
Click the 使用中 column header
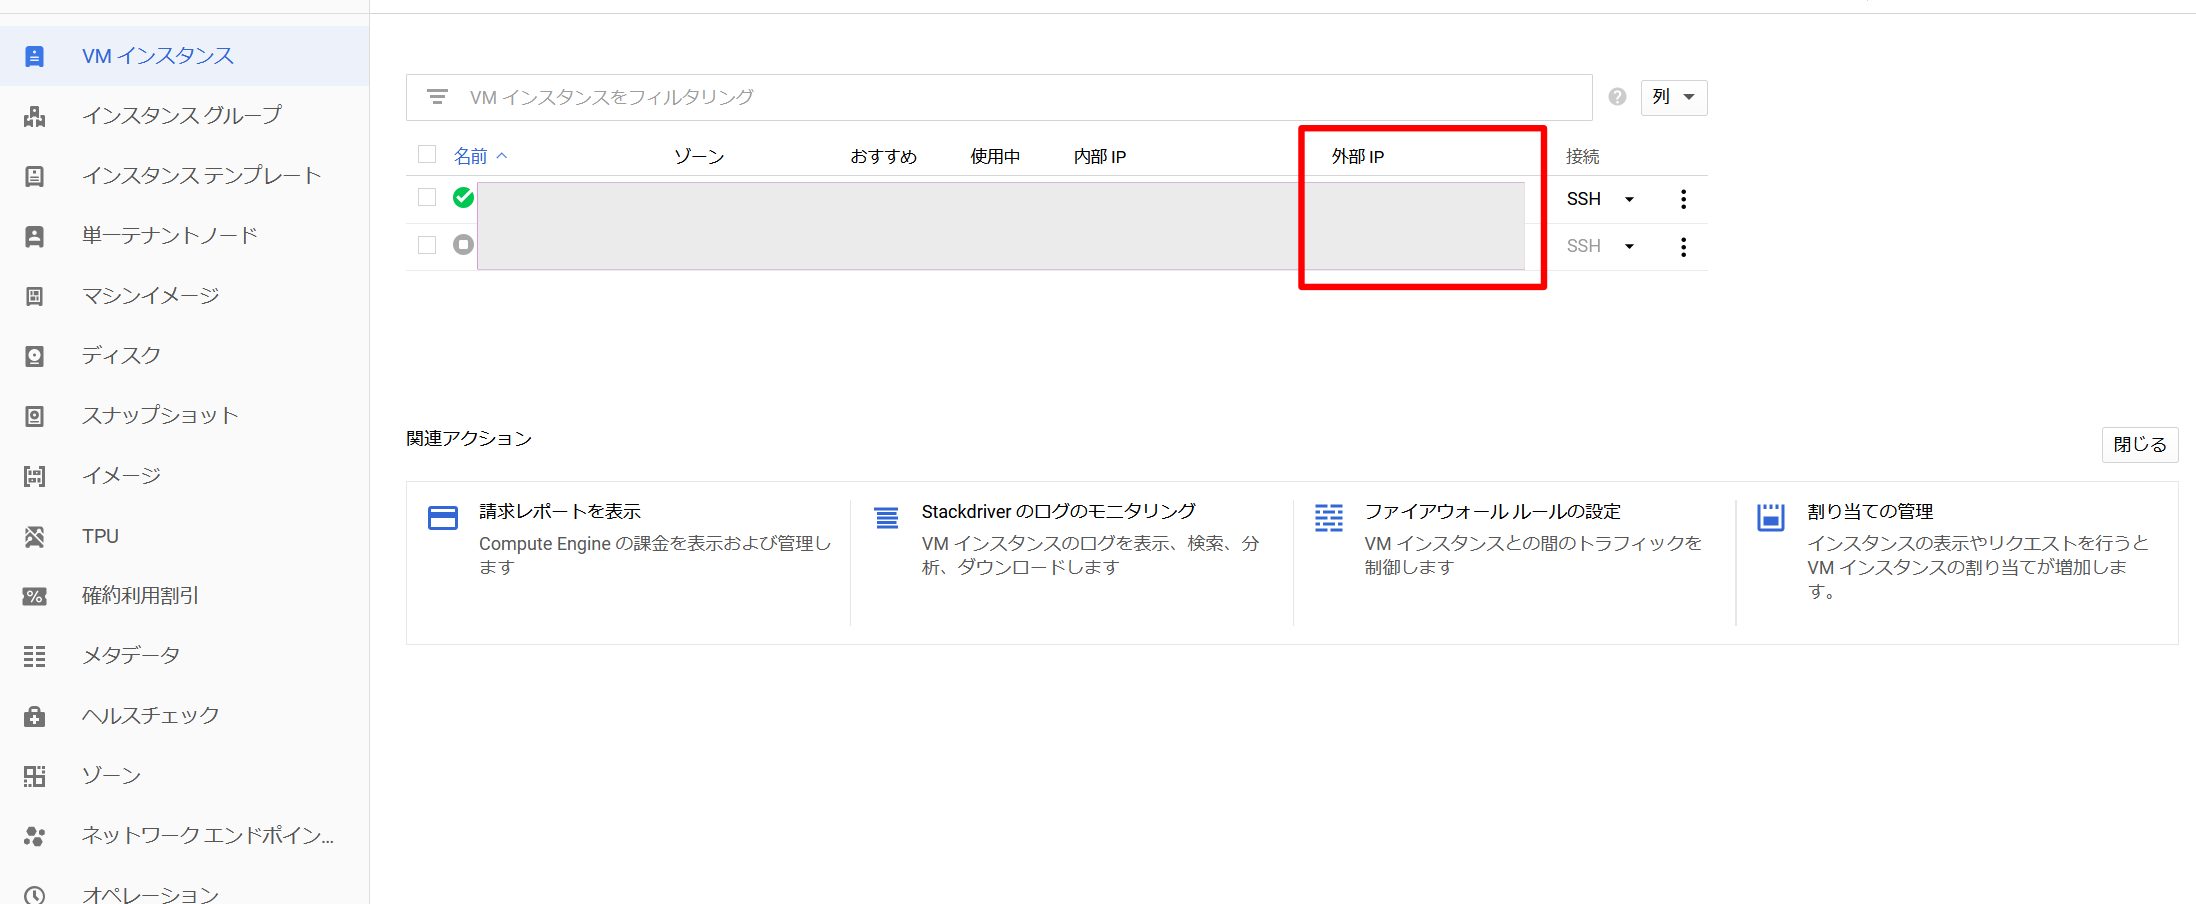click(996, 156)
